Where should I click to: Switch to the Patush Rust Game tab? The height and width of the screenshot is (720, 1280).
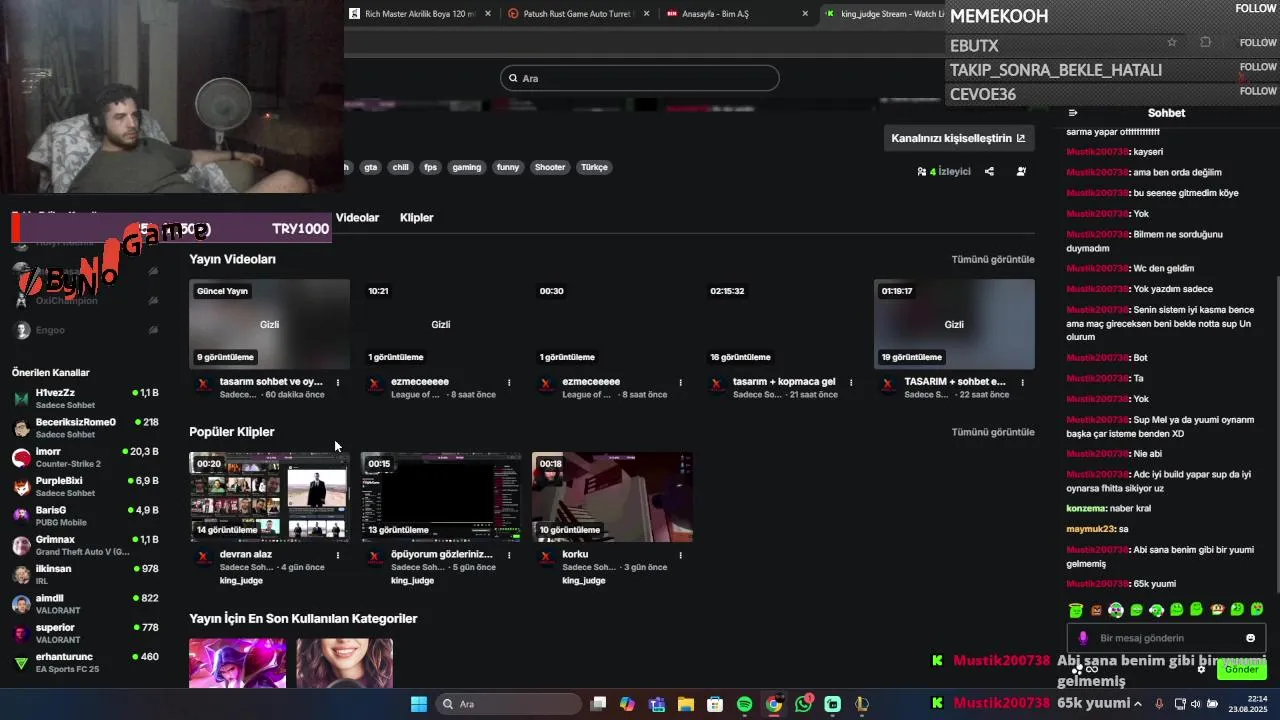[x=580, y=14]
